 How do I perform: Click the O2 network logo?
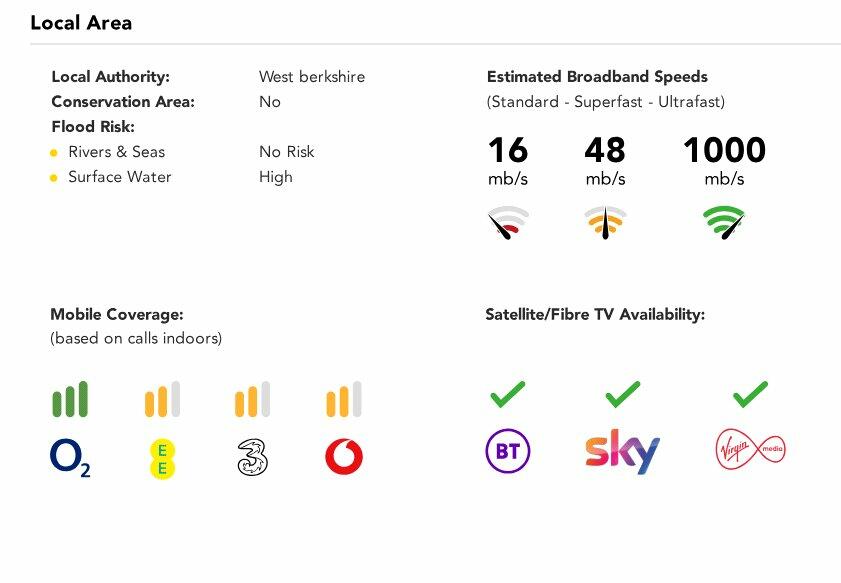coord(70,458)
